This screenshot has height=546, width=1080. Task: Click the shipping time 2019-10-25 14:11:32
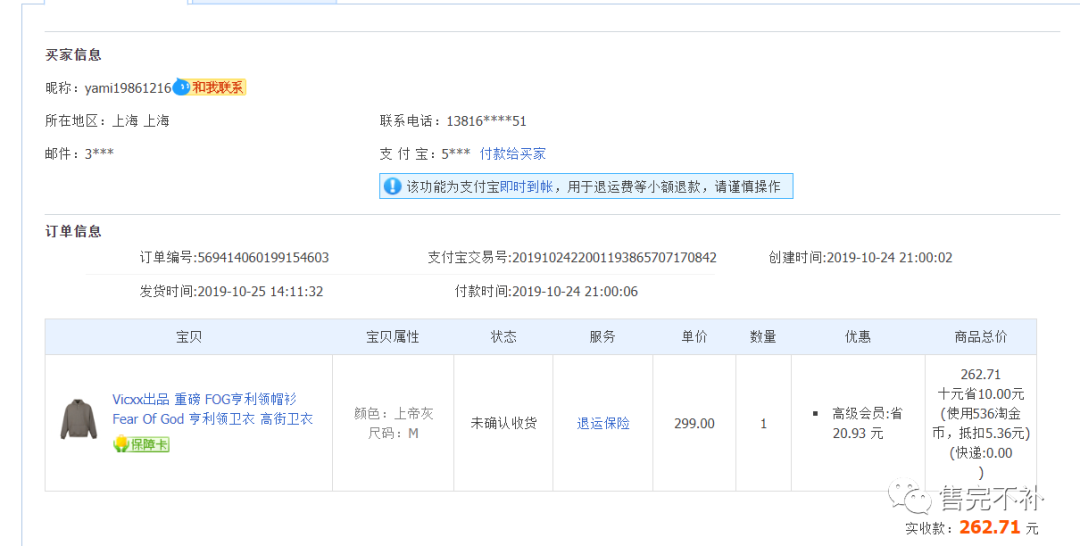click(260, 291)
